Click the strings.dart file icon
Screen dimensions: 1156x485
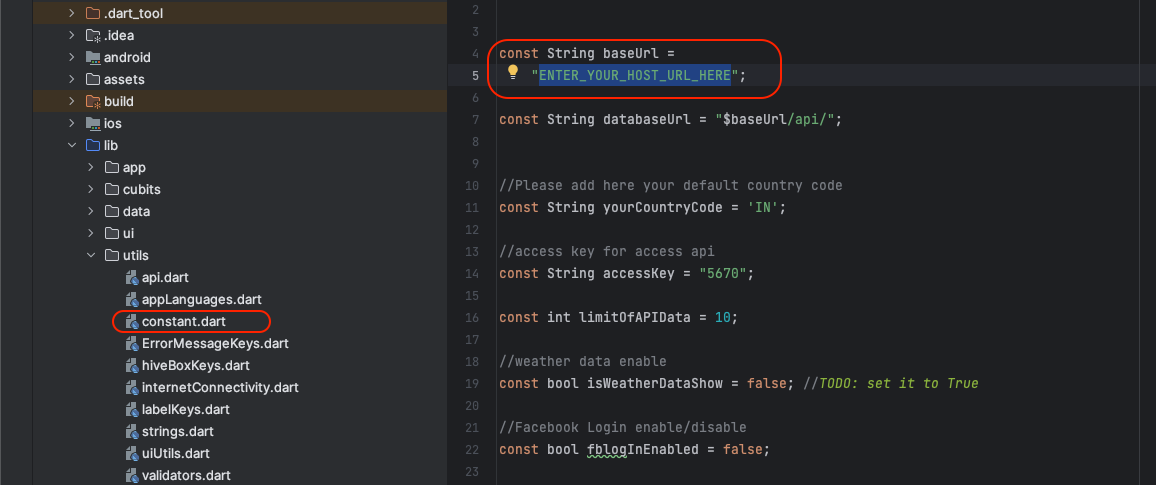(132, 432)
